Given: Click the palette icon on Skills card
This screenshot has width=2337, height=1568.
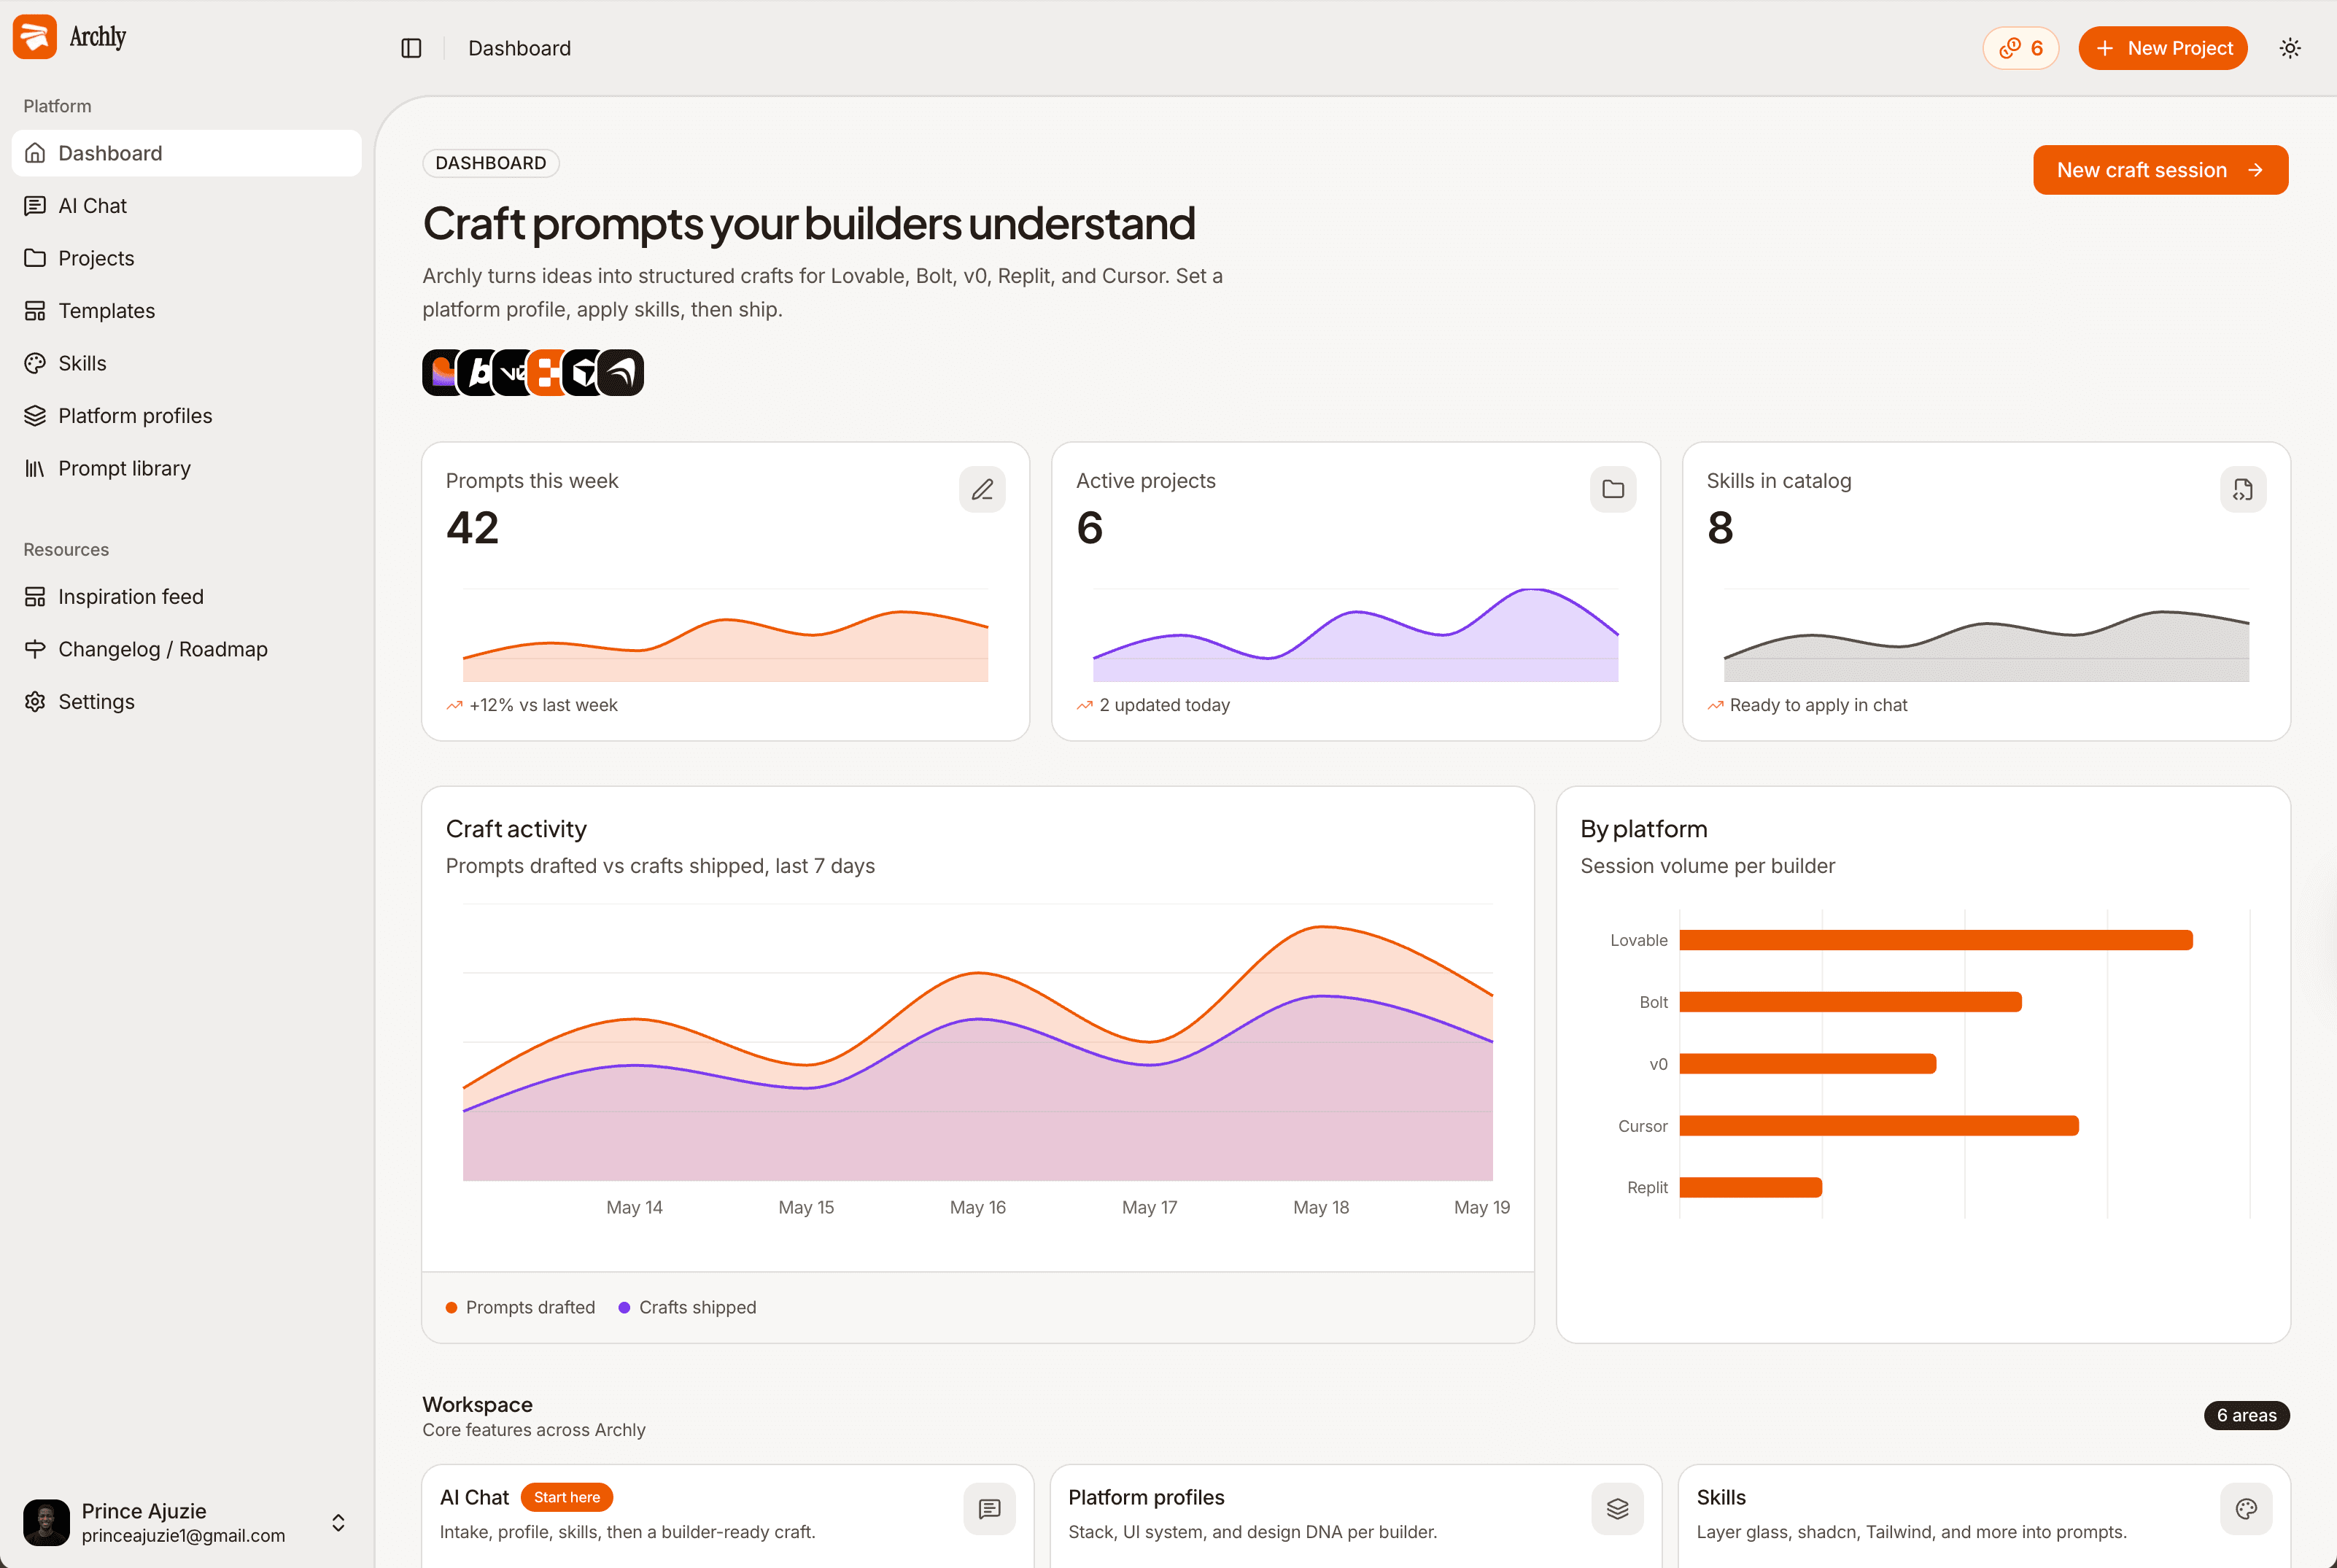Looking at the screenshot, I should (2246, 1509).
